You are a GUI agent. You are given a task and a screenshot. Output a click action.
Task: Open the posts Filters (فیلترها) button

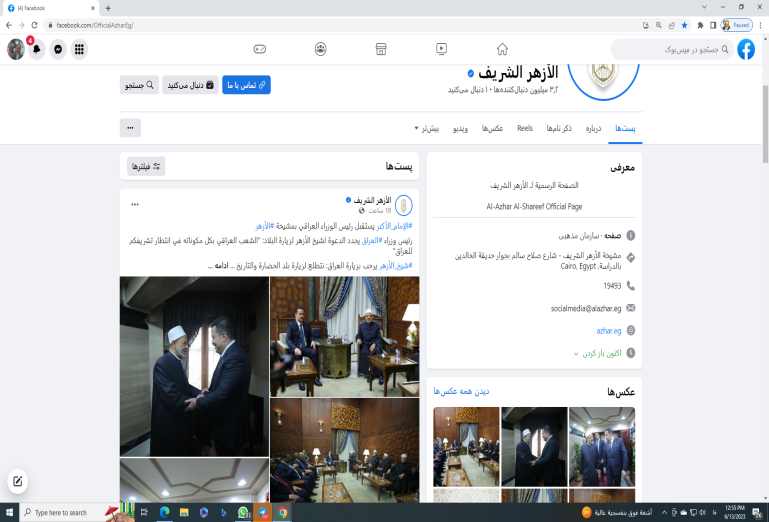[146, 166]
